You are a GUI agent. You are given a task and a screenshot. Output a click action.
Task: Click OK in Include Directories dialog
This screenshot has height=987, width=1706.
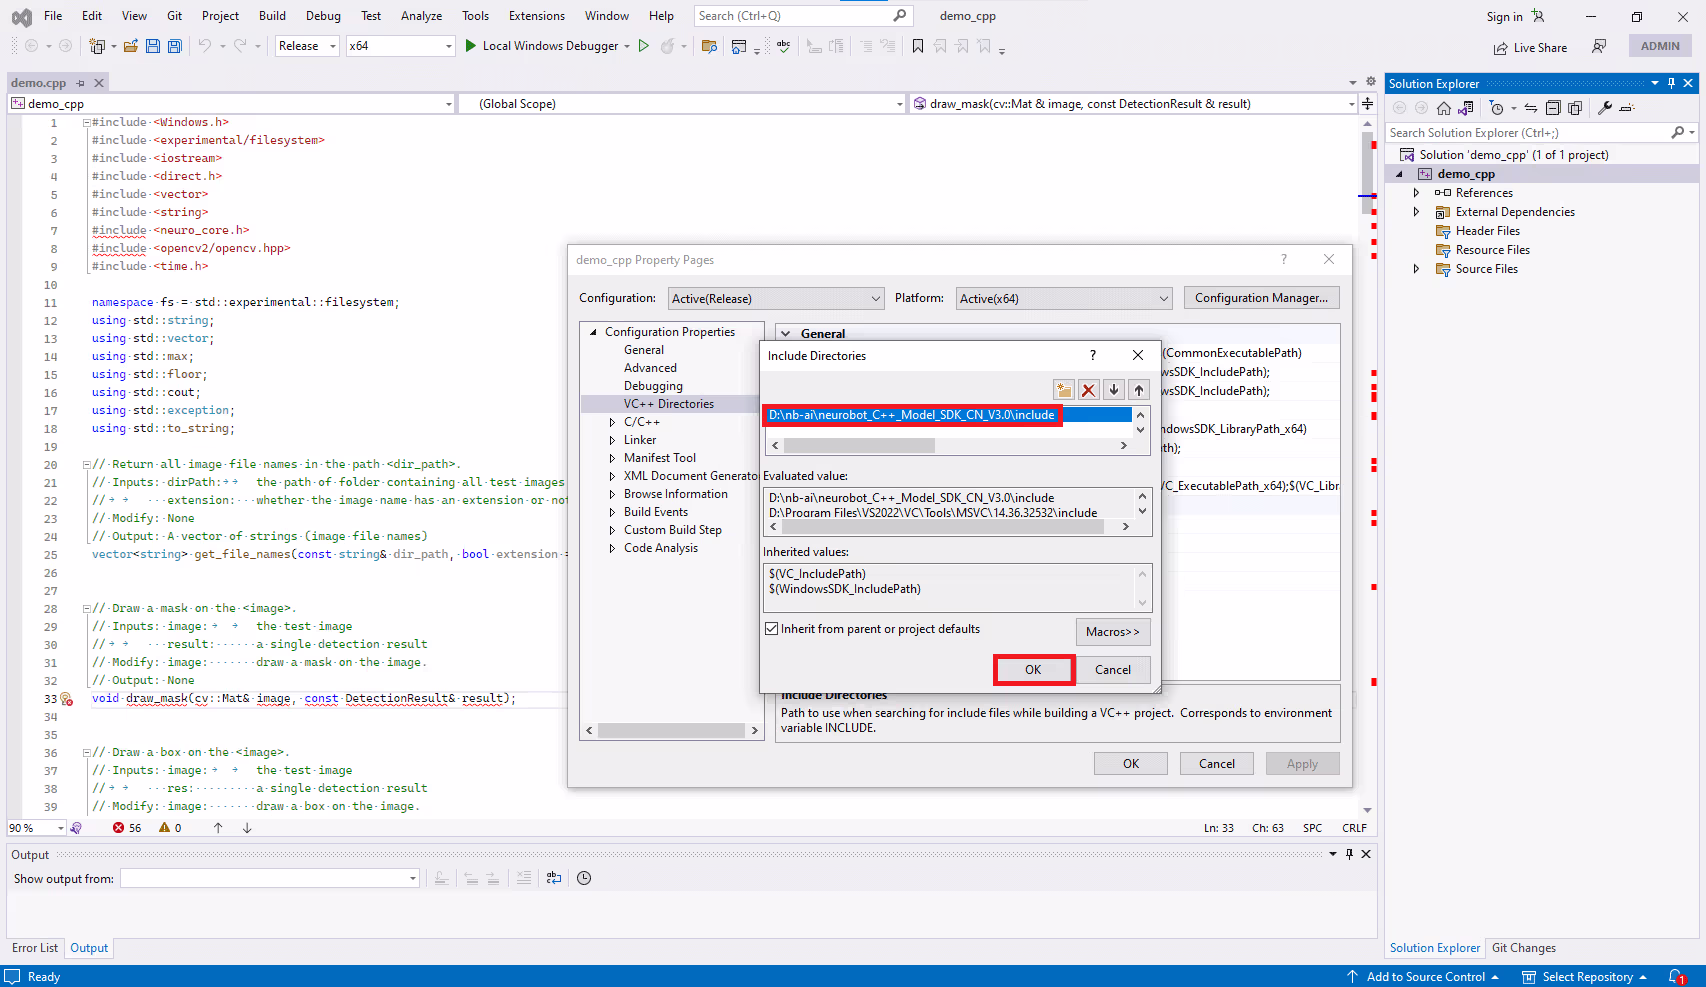(1033, 670)
